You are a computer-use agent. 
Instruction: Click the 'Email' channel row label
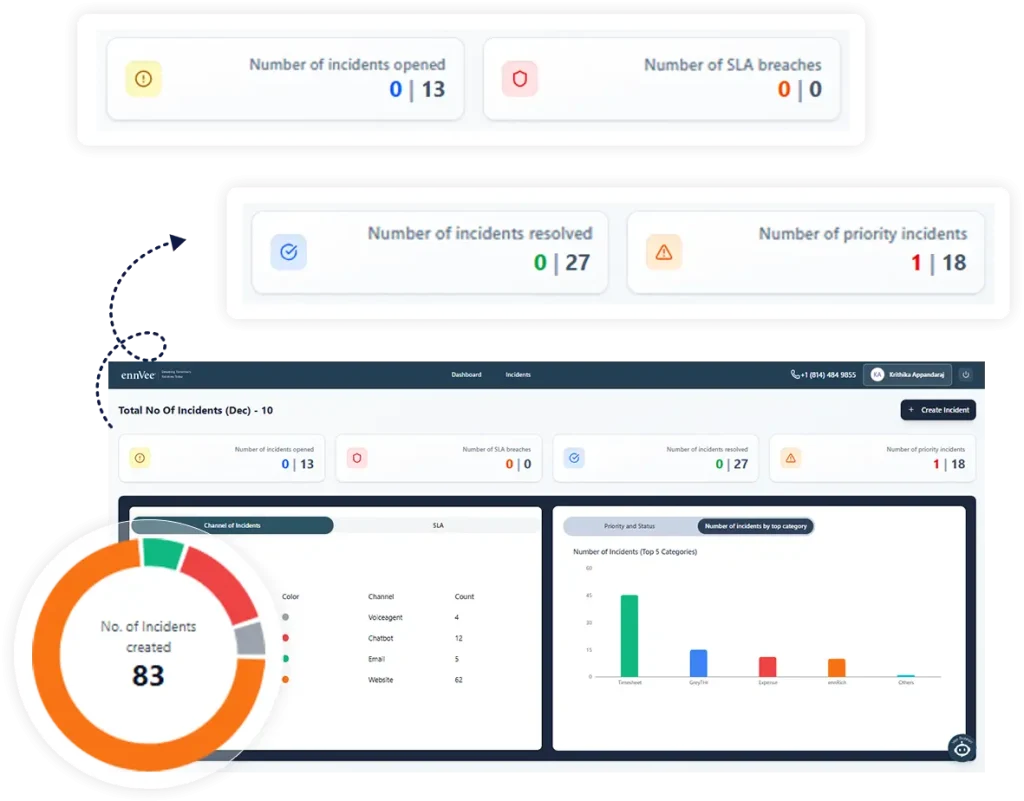[376, 659]
